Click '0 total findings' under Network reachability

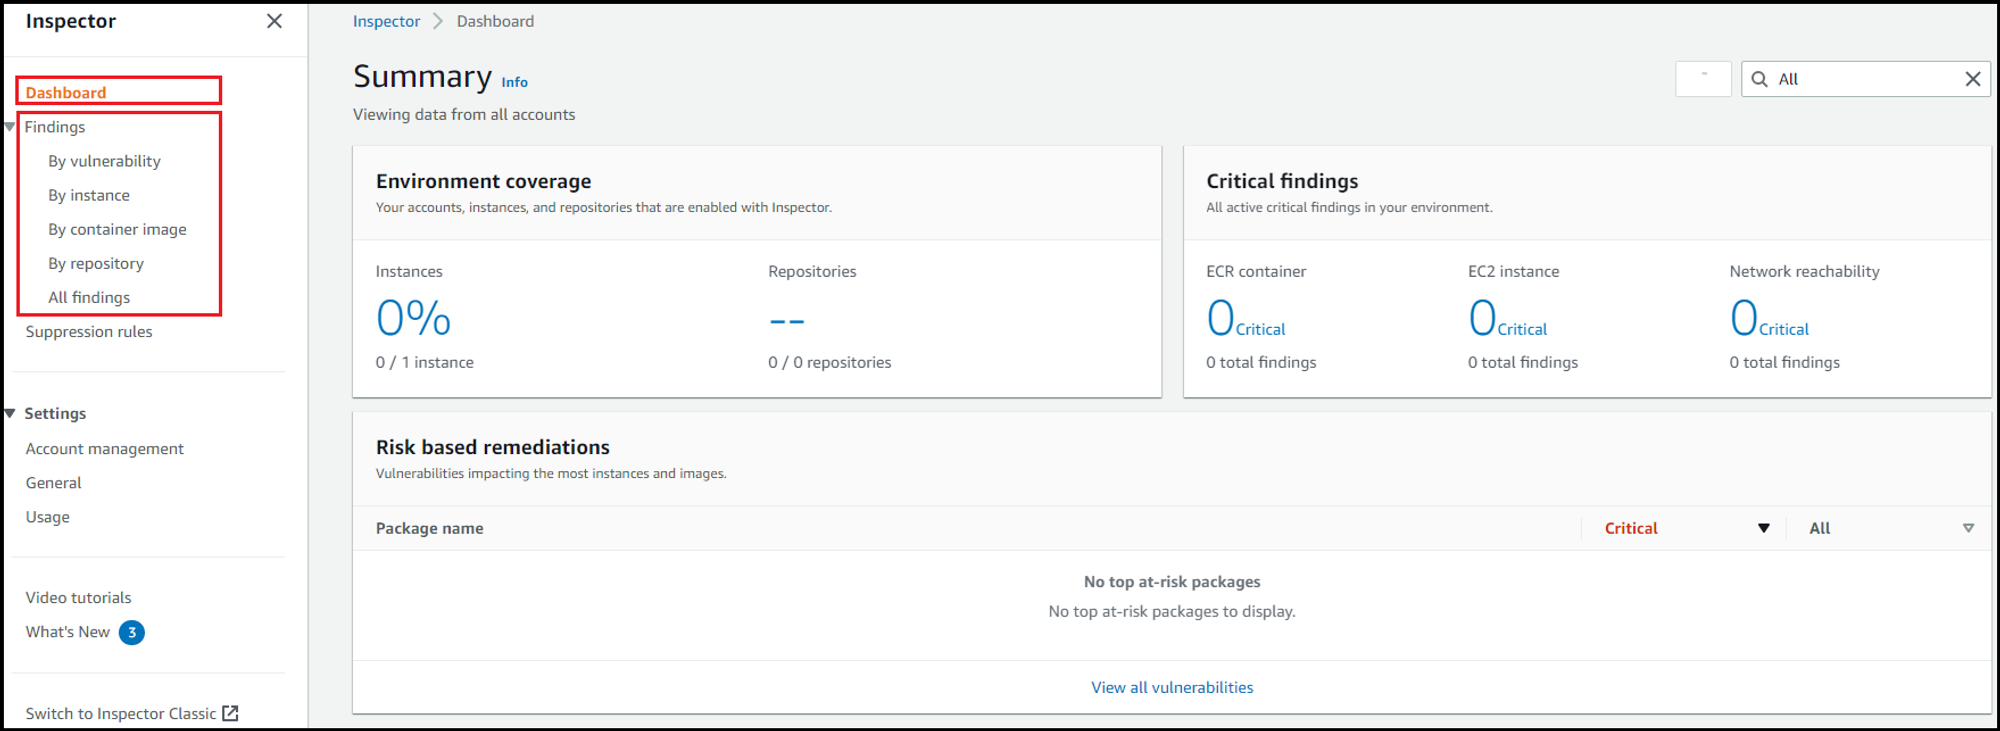coord(1785,362)
